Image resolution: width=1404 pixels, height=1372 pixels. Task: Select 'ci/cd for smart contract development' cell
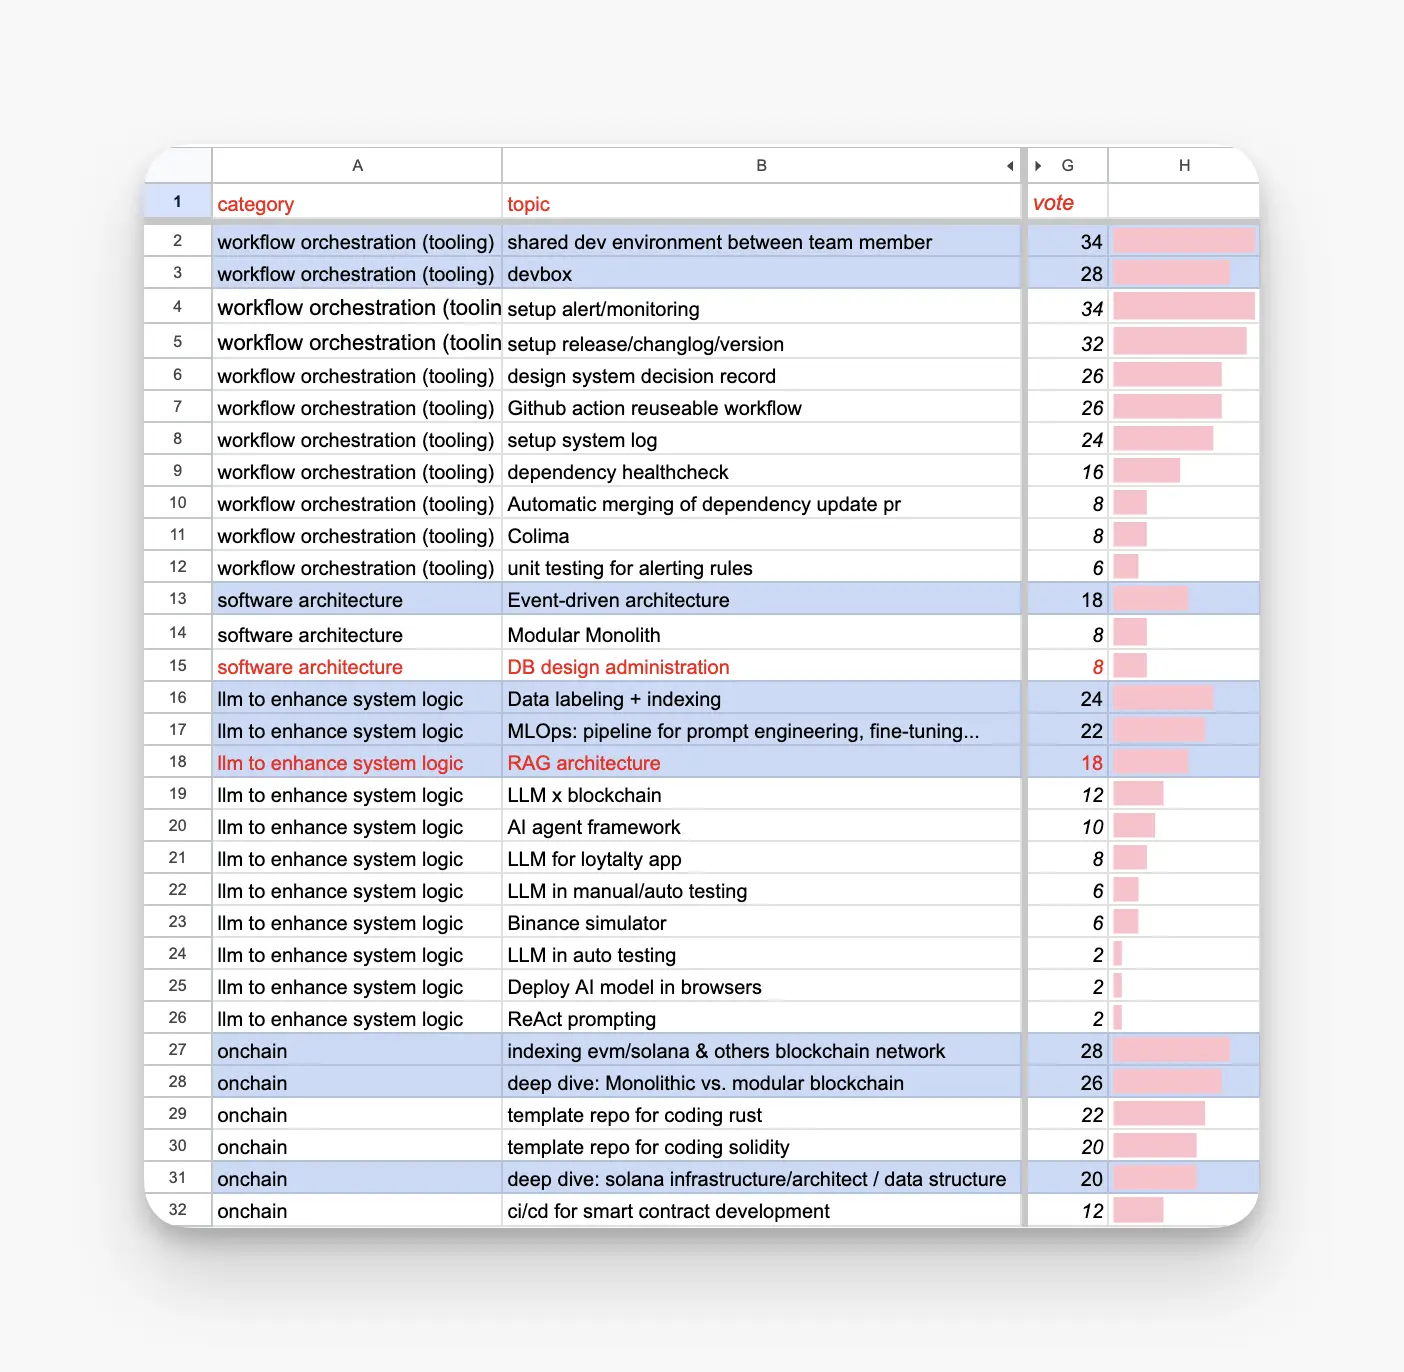pos(761,1210)
